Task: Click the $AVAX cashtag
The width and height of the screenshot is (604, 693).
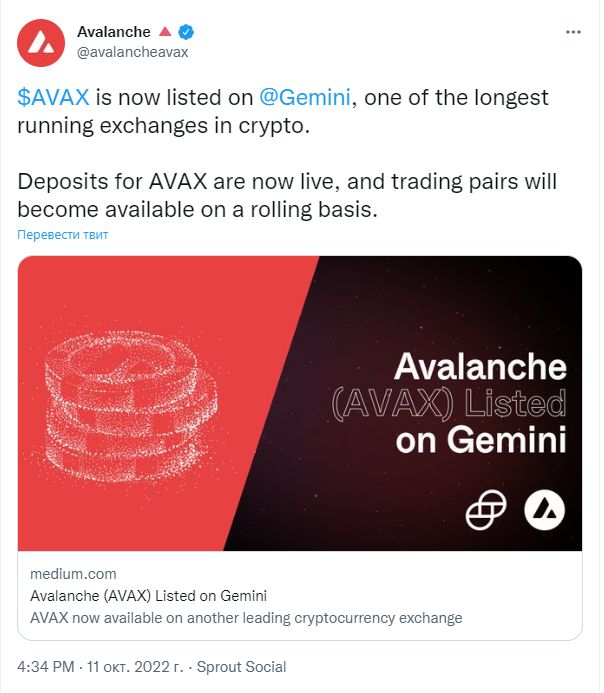Action: click(x=53, y=97)
